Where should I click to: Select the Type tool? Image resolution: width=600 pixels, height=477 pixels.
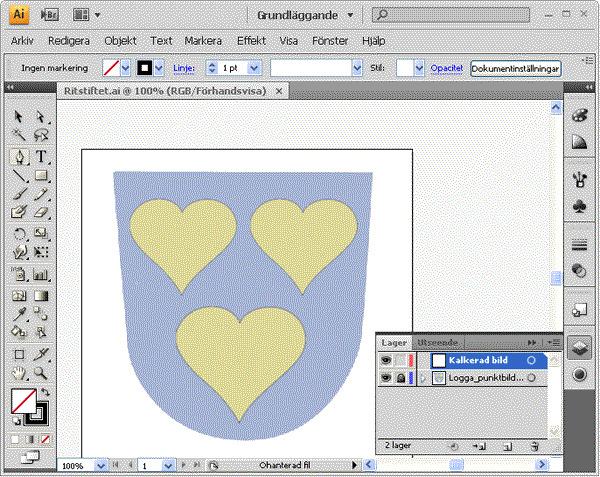tap(42, 157)
